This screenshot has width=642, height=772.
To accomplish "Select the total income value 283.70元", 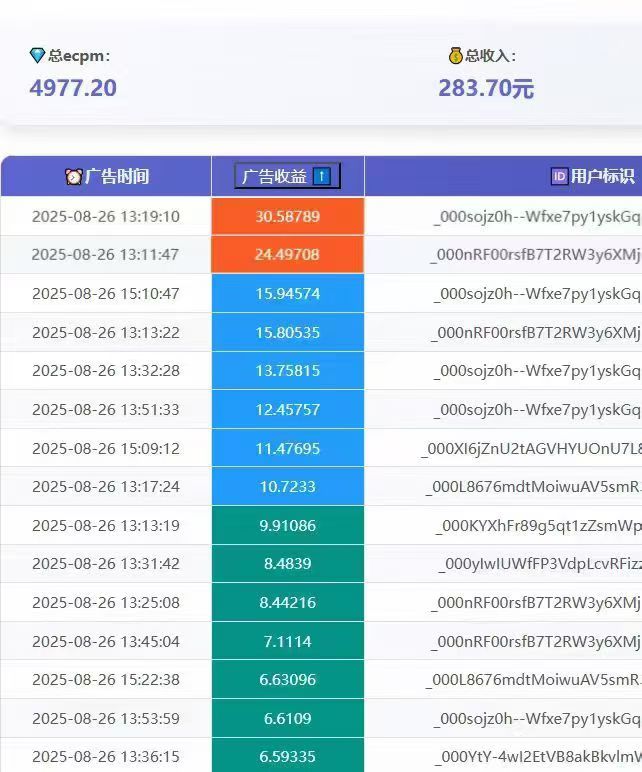I will pyautogui.click(x=486, y=89).
